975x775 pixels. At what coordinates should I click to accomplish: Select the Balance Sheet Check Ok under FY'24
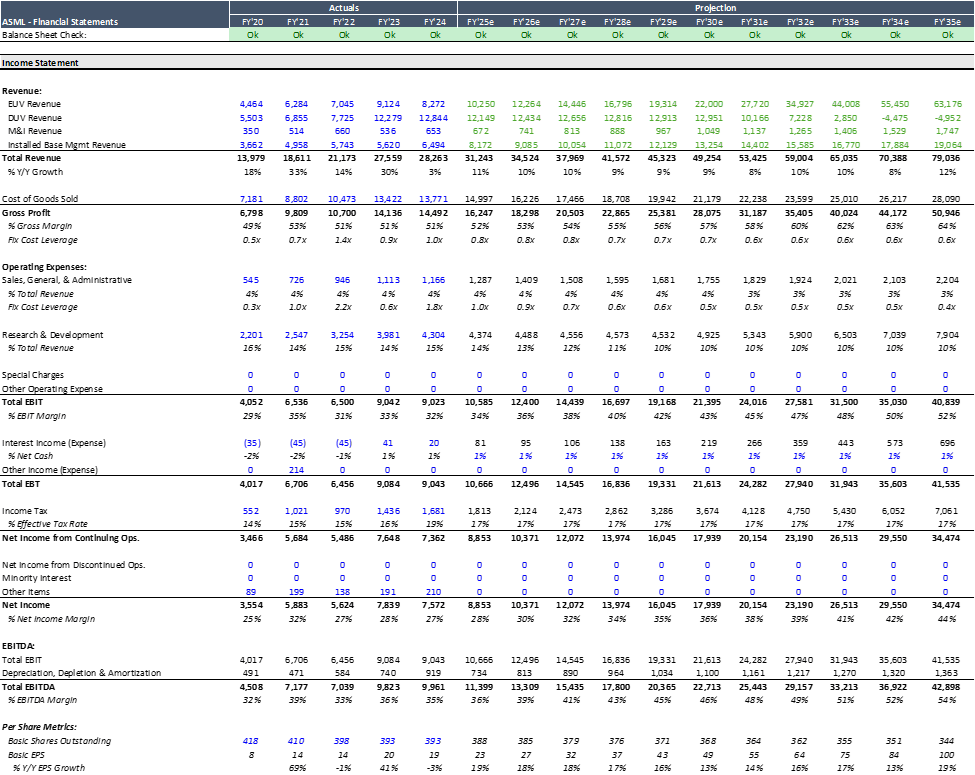click(434, 33)
